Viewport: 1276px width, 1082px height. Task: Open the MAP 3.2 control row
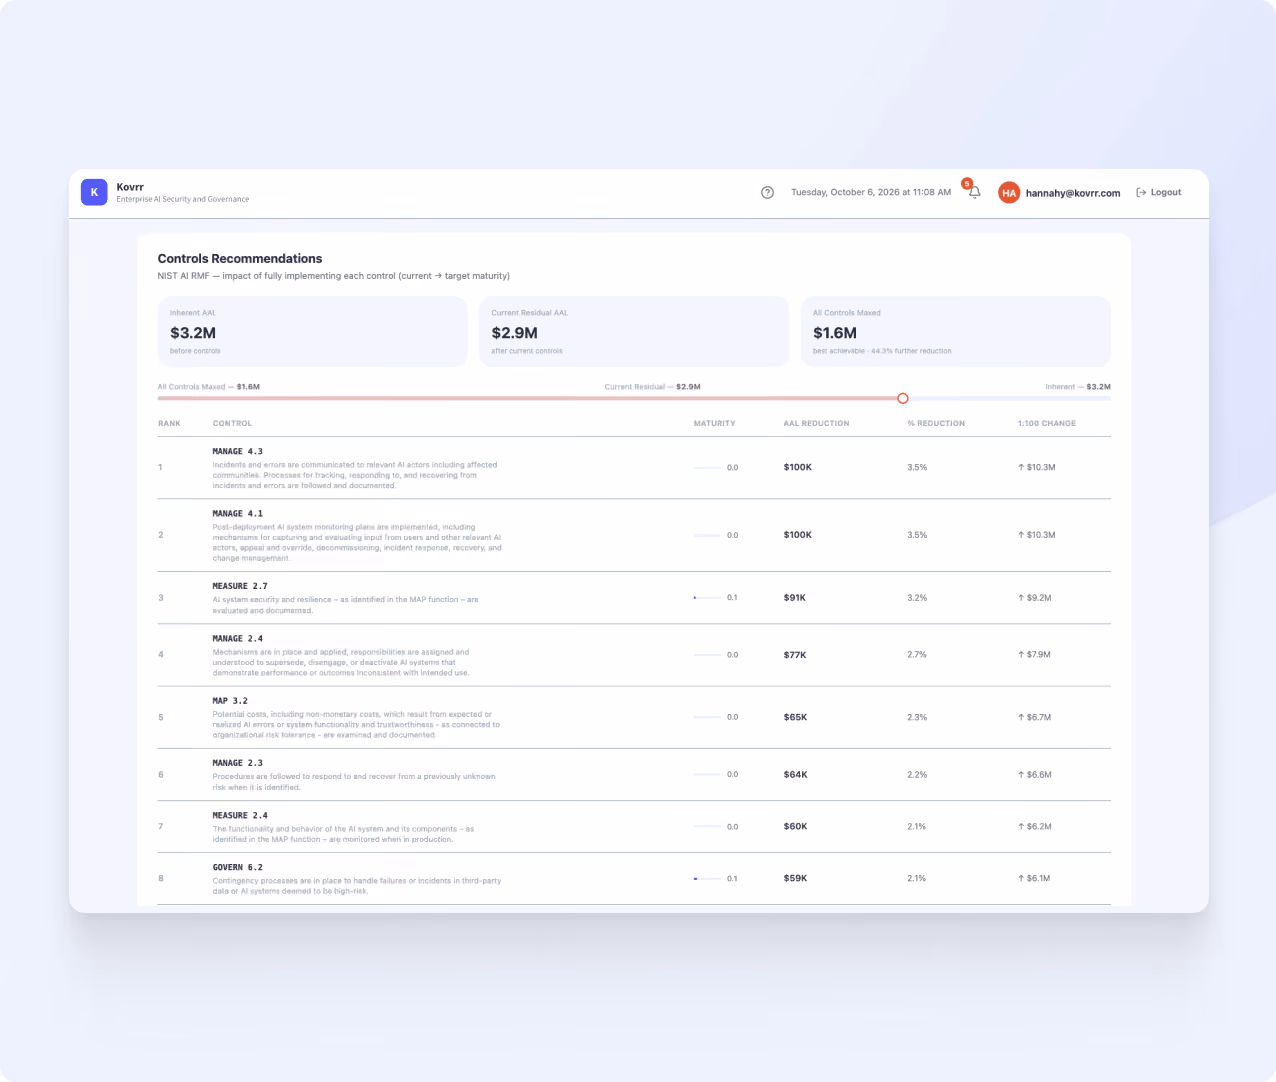(x=634, y=717)
